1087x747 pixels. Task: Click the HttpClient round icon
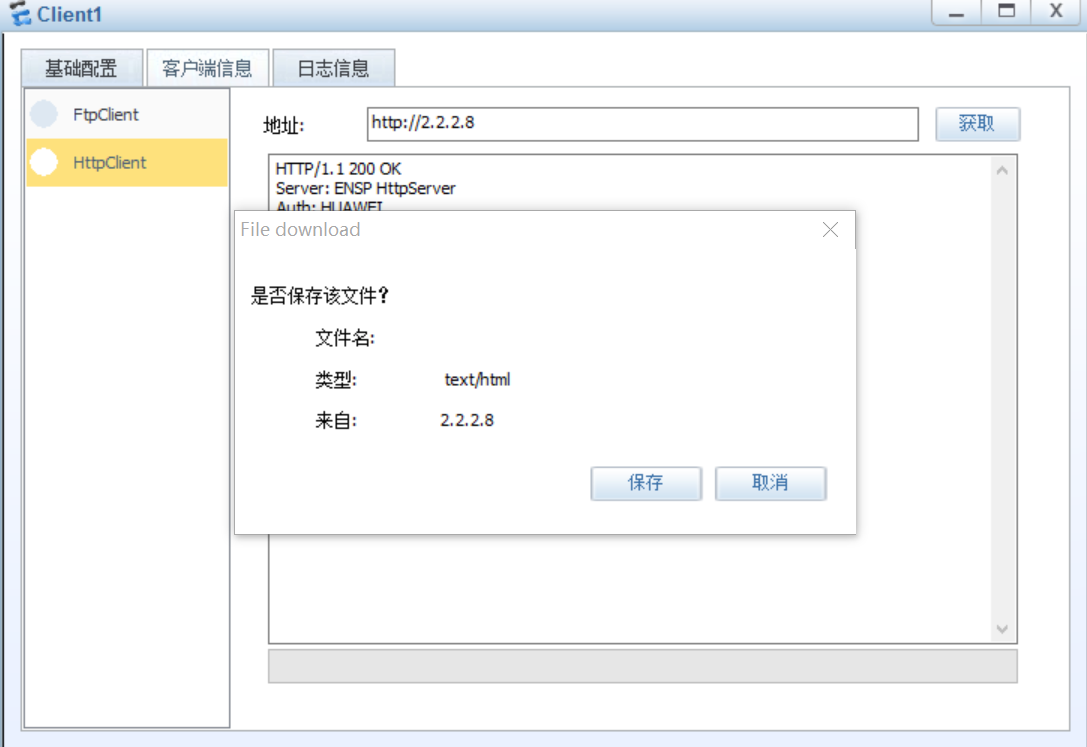[44, 162]
